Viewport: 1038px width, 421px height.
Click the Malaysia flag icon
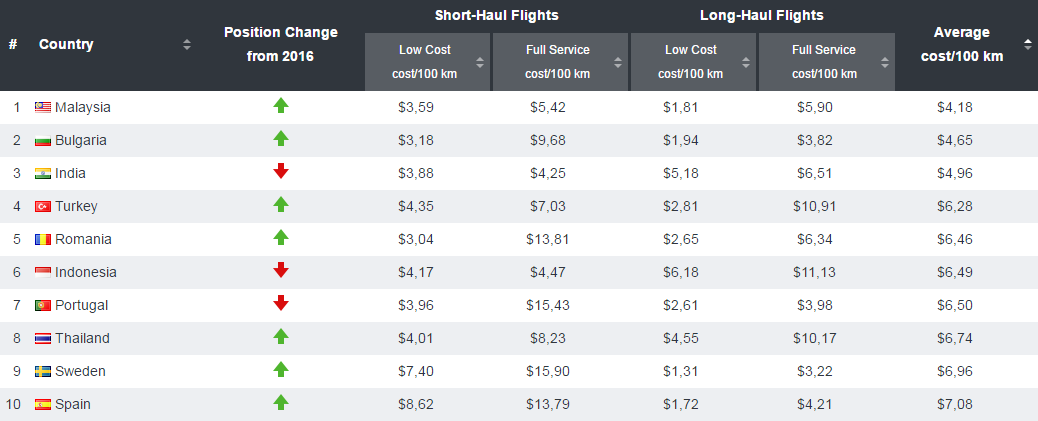[43, 108]
